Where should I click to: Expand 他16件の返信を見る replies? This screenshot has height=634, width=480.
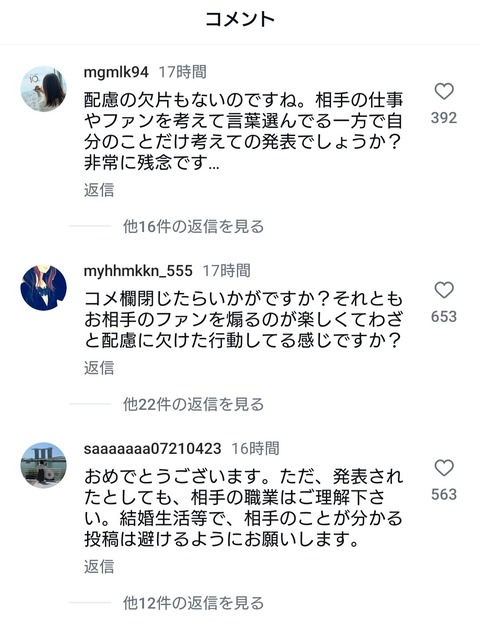(x=193, y=226)
